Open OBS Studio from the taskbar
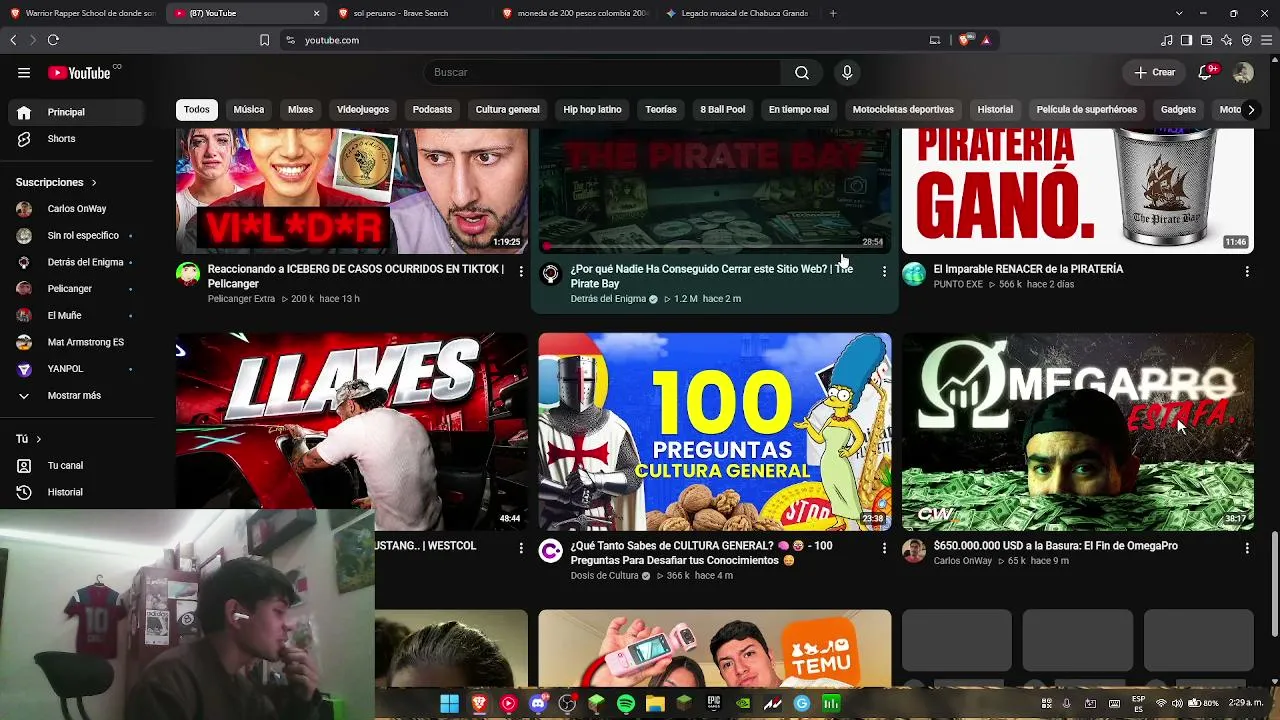Screen dimensions: 1280x720 pyautogui.click(x=567, y=704)
